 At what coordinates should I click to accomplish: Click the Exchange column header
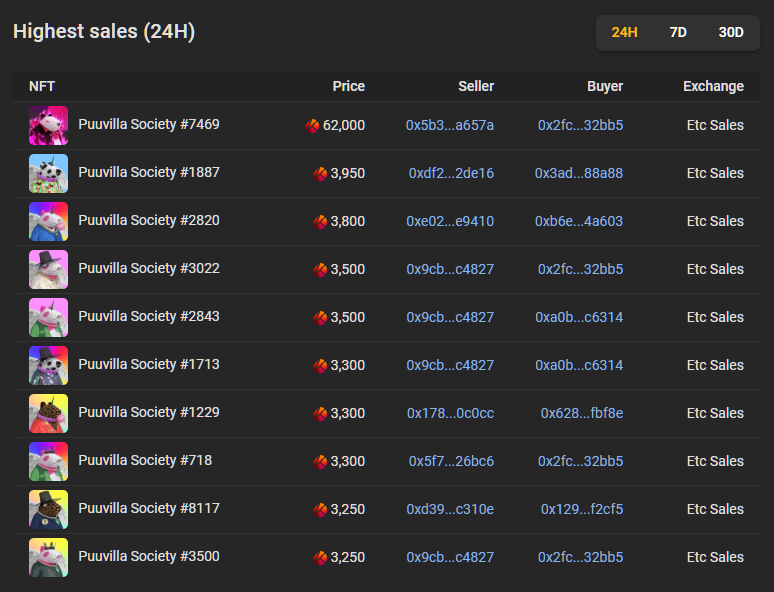coord(713,86)
